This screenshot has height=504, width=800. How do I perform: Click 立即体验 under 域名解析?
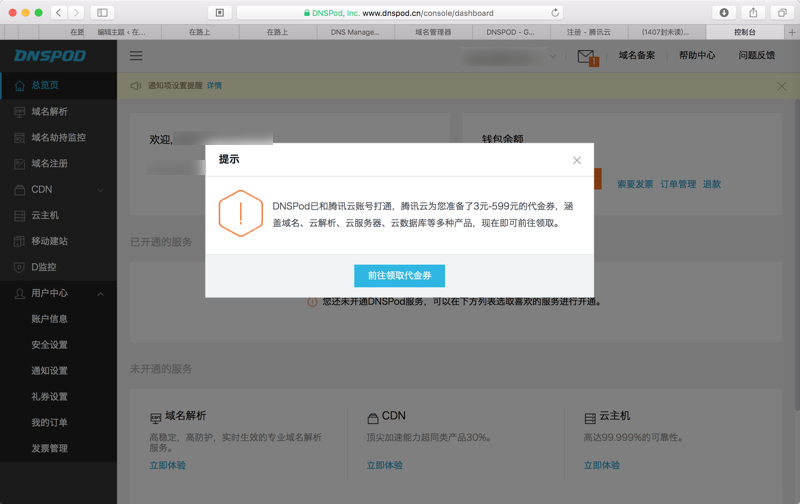click(x=167, y=465)
